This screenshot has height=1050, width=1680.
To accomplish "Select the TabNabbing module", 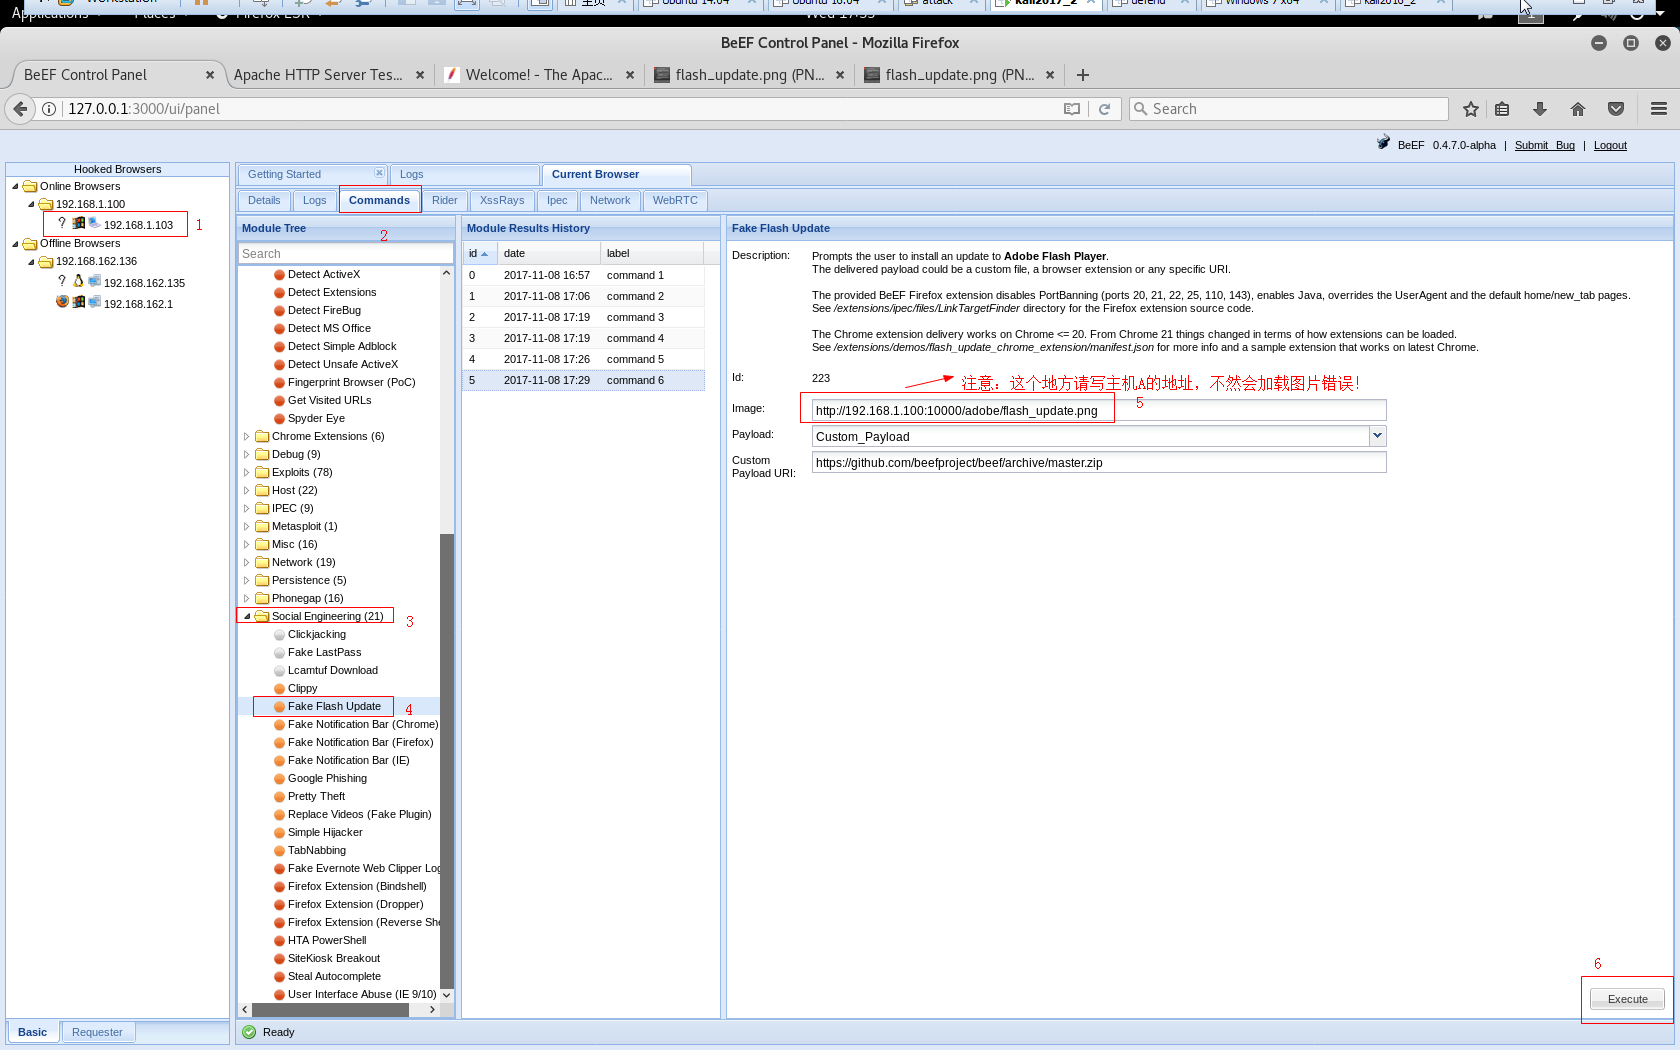I will click(x=316, y=850).
